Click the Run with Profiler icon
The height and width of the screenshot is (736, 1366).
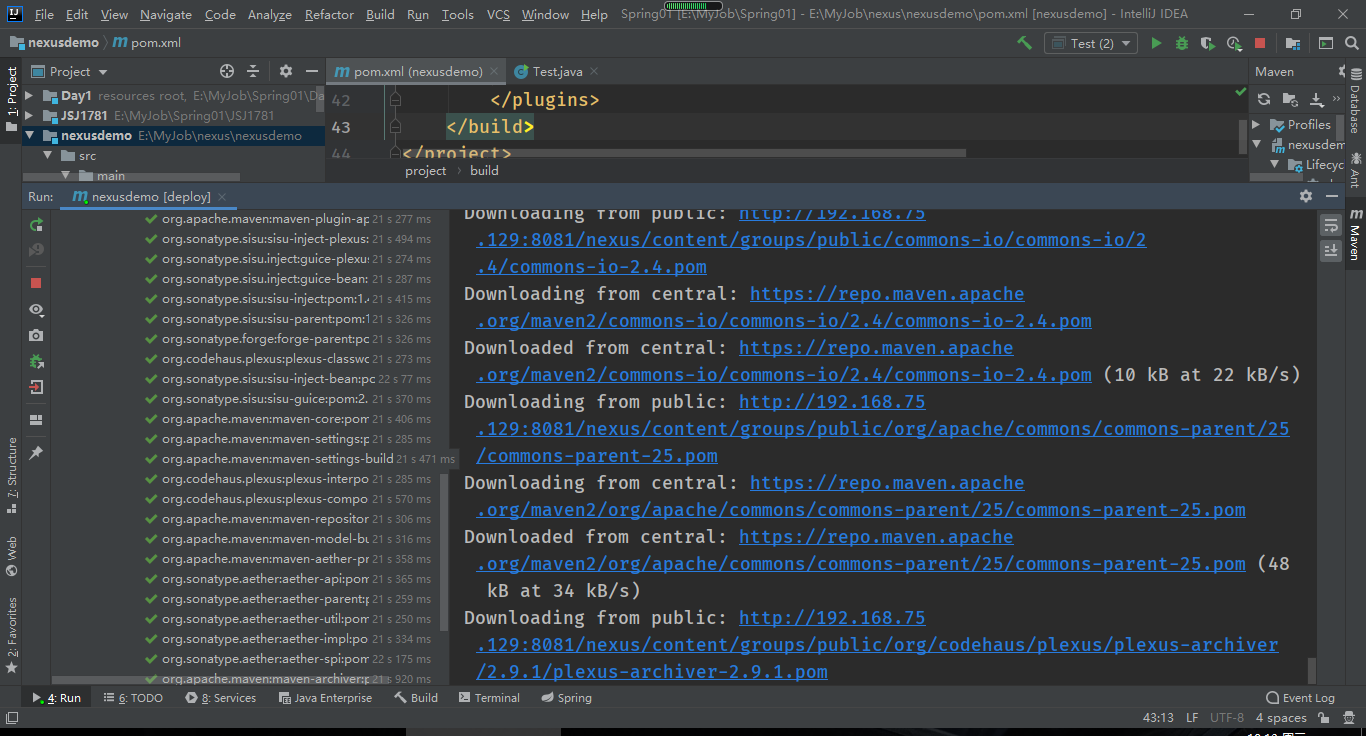(x=1234, y=43)
